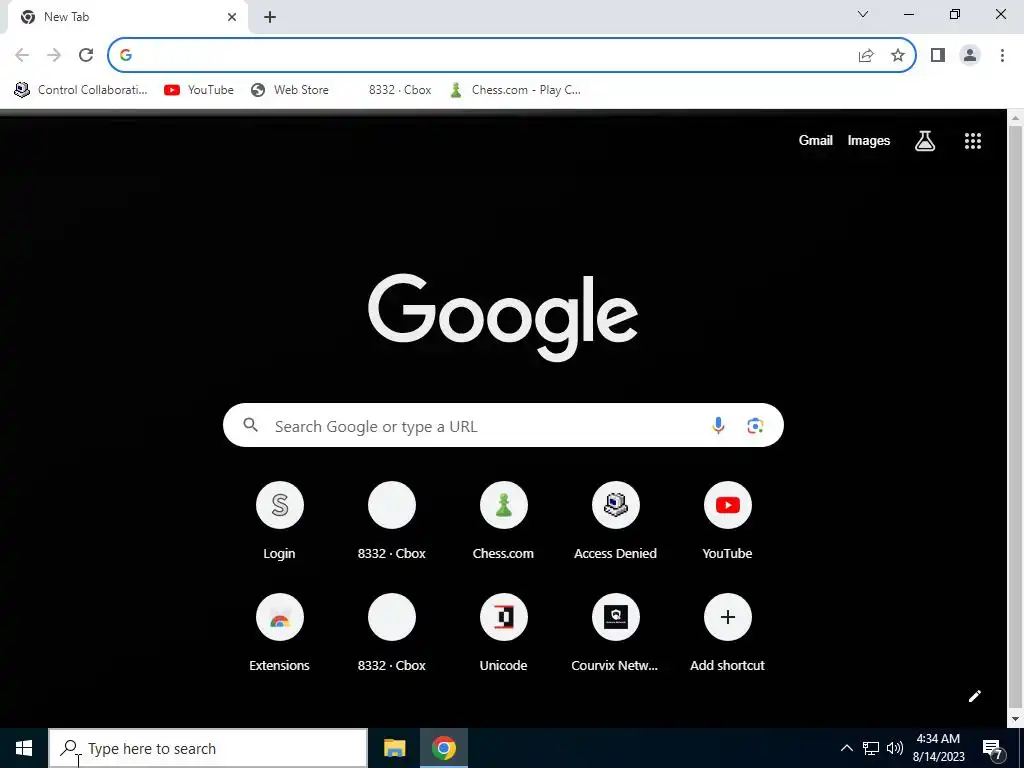Image resolution: width=1024 pixels, height=768 pixels.
Task: Bookmark this tab with the star icon
Action: (898, 56)
